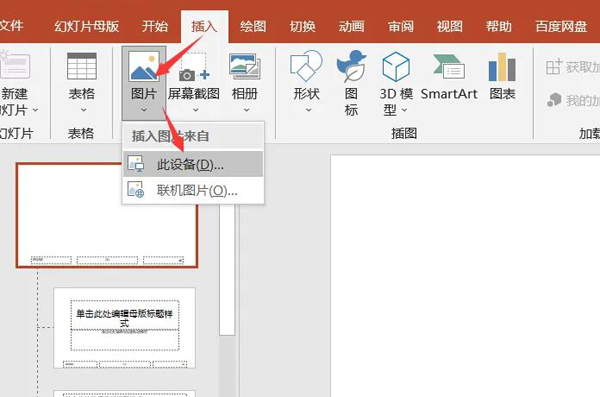The height and width of the screenshot is (397, 600).
Task: Click the 新建幻灯片 new slide icon
Action: (x=14, y=65)
